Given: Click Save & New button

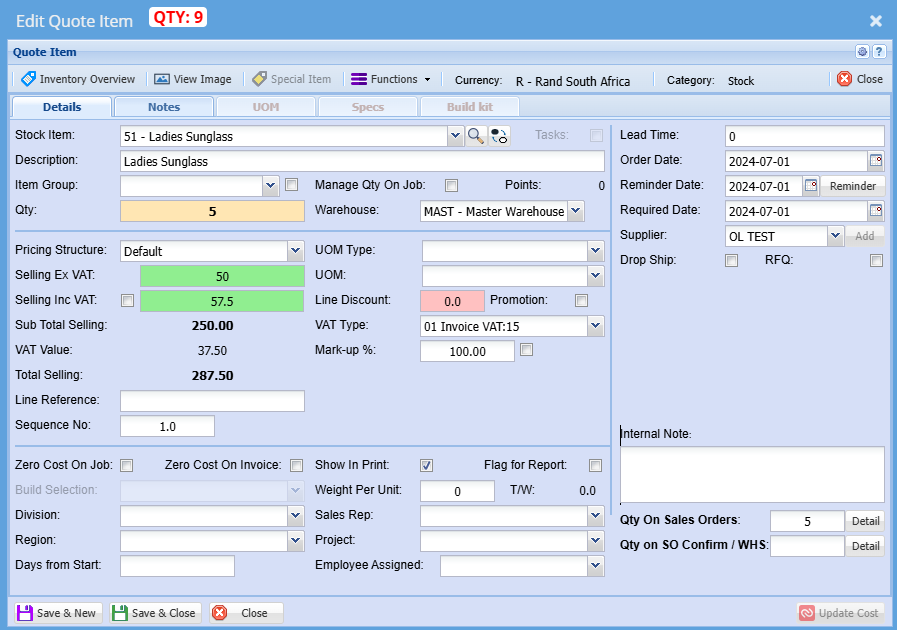Looking at the screenshot, I should (56, 613).
